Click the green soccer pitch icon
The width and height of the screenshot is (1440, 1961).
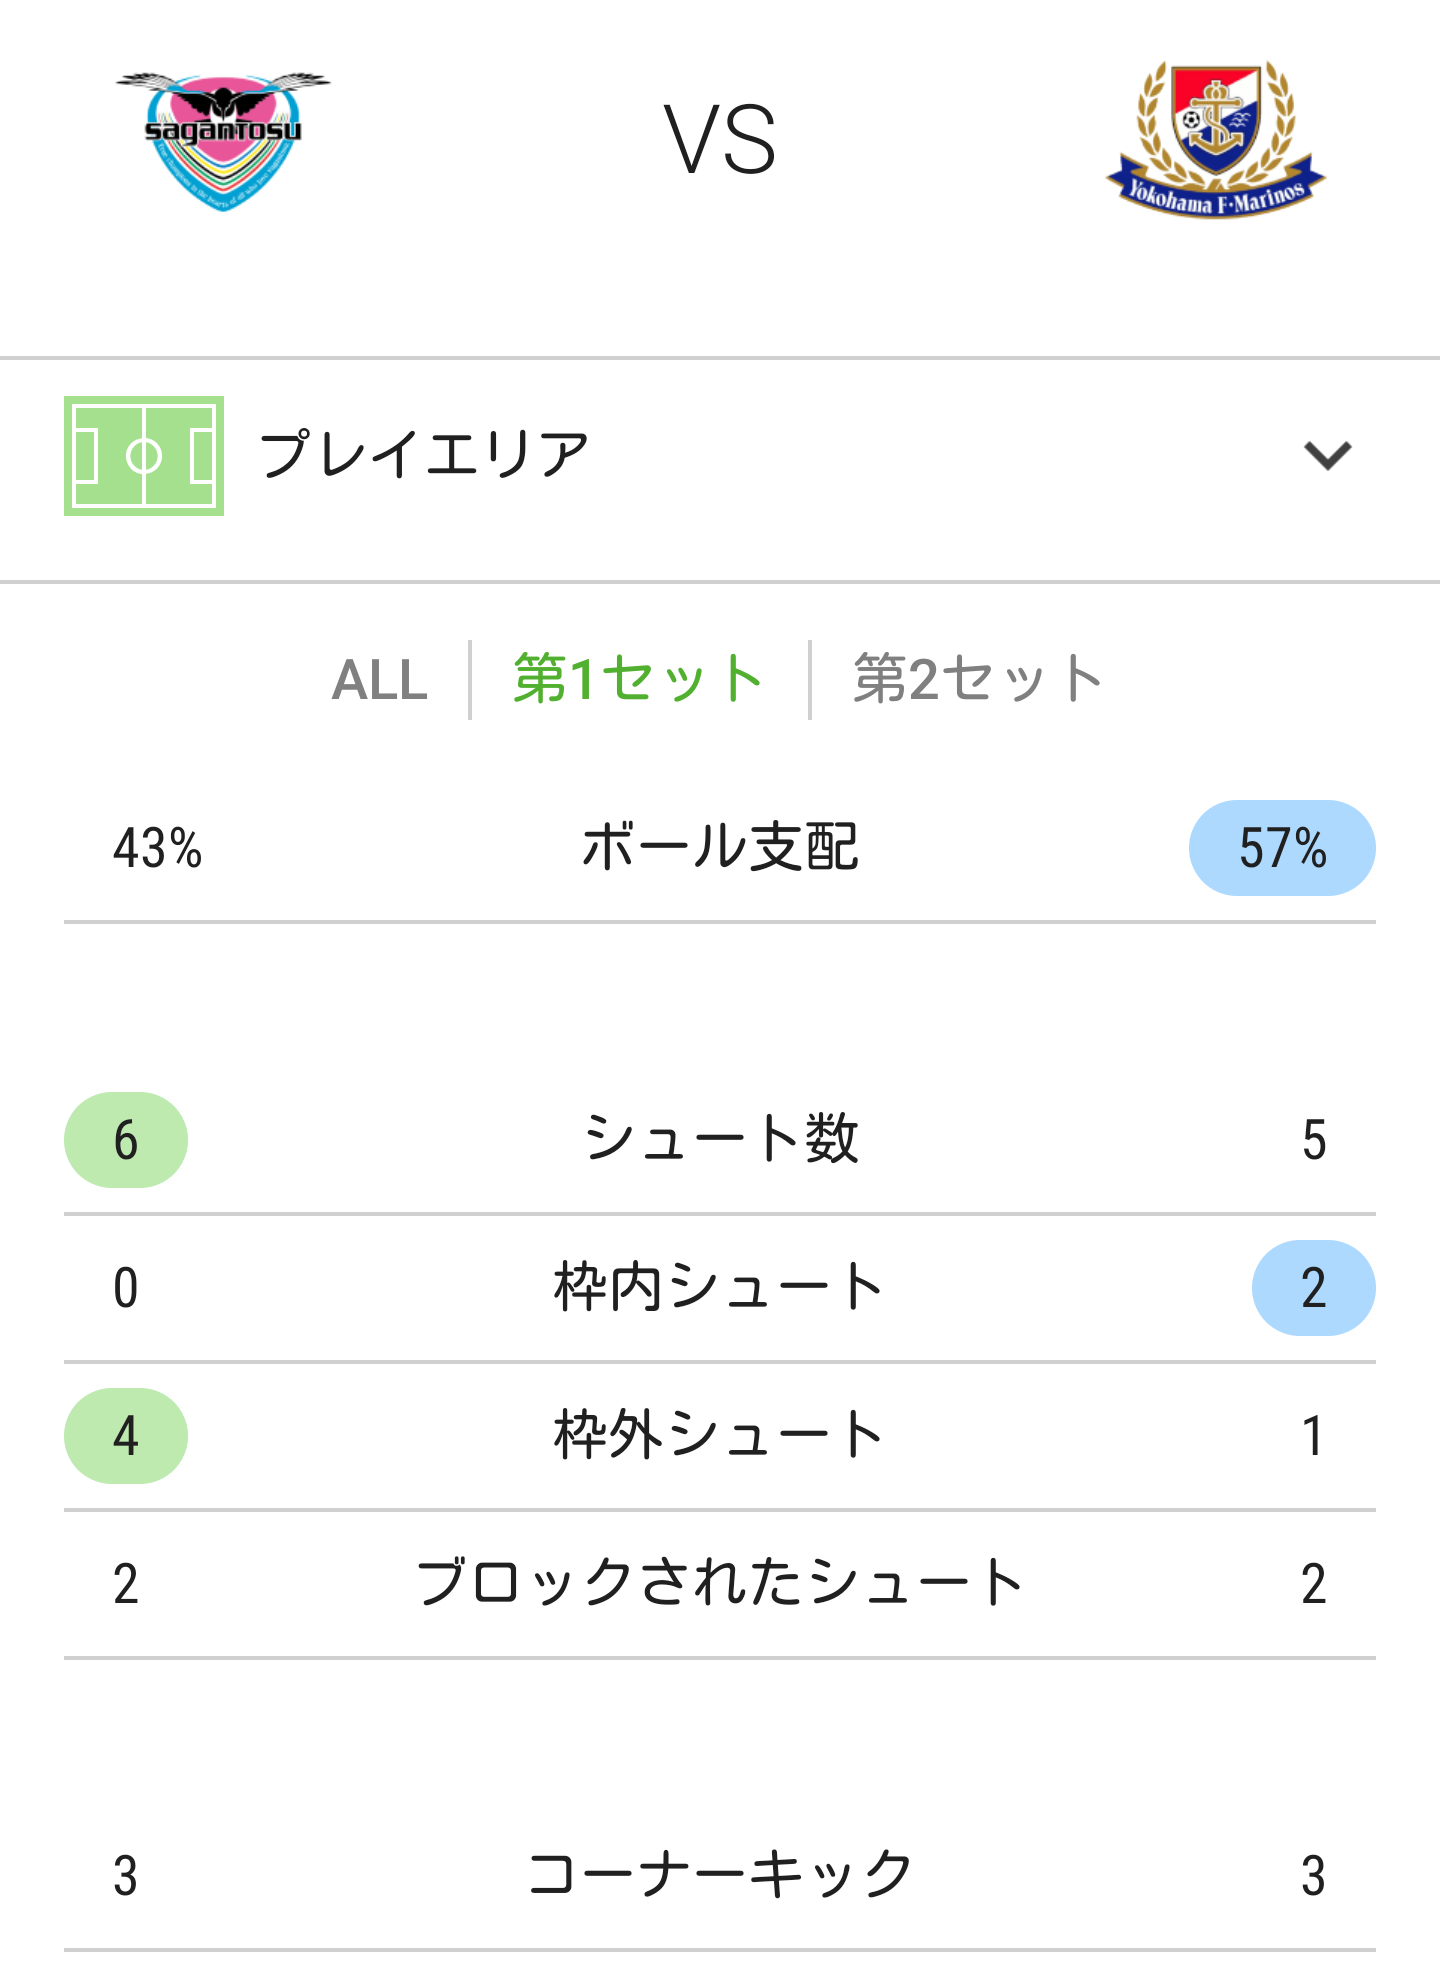pos(144,456)
